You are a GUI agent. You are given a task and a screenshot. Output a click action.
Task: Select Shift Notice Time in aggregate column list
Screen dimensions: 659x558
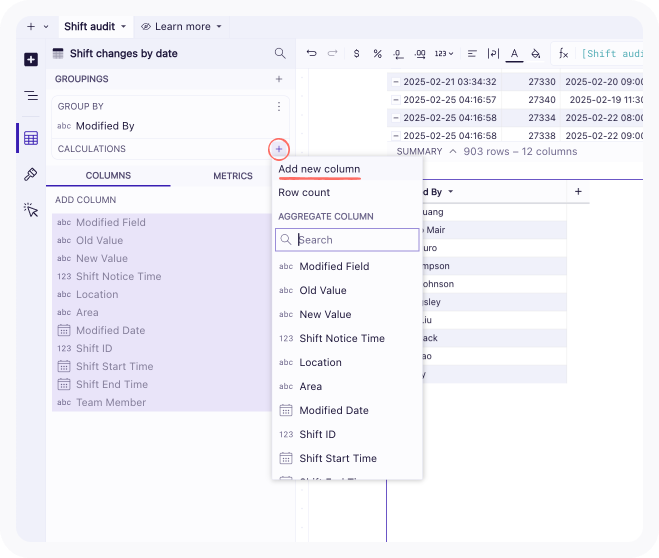click(347, 338)
